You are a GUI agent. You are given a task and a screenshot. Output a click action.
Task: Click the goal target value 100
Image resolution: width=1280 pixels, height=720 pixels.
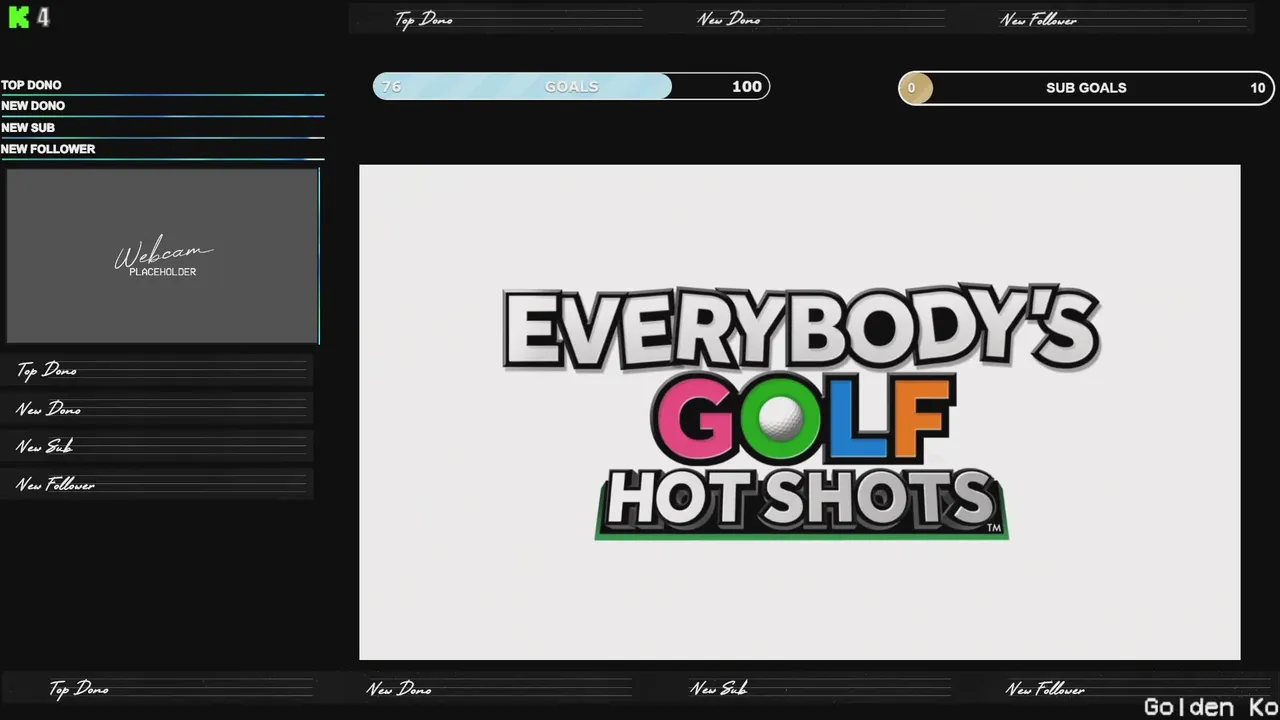(747, 86)
